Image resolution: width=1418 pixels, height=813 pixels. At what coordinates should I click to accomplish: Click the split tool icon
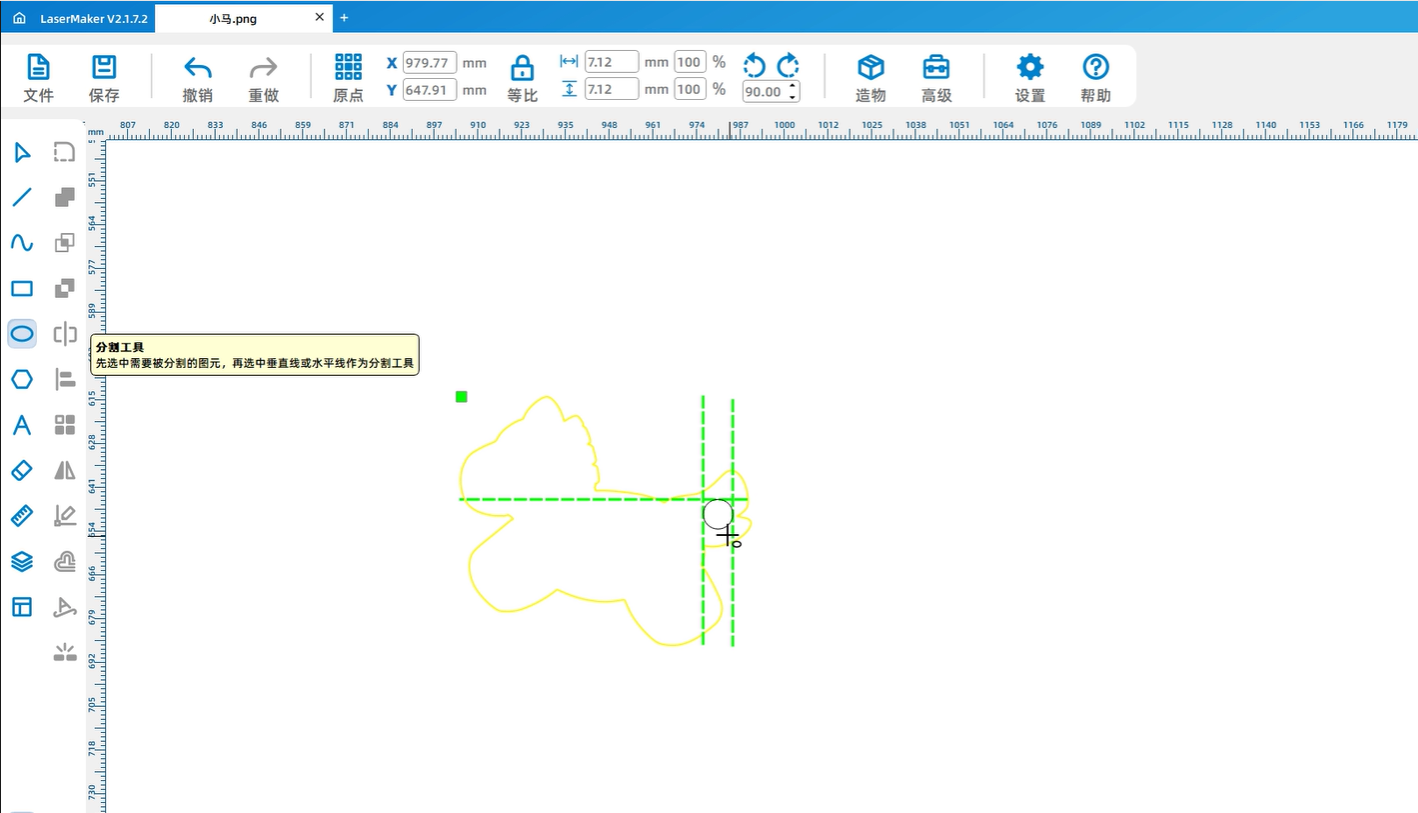click(x=65, y=334)
